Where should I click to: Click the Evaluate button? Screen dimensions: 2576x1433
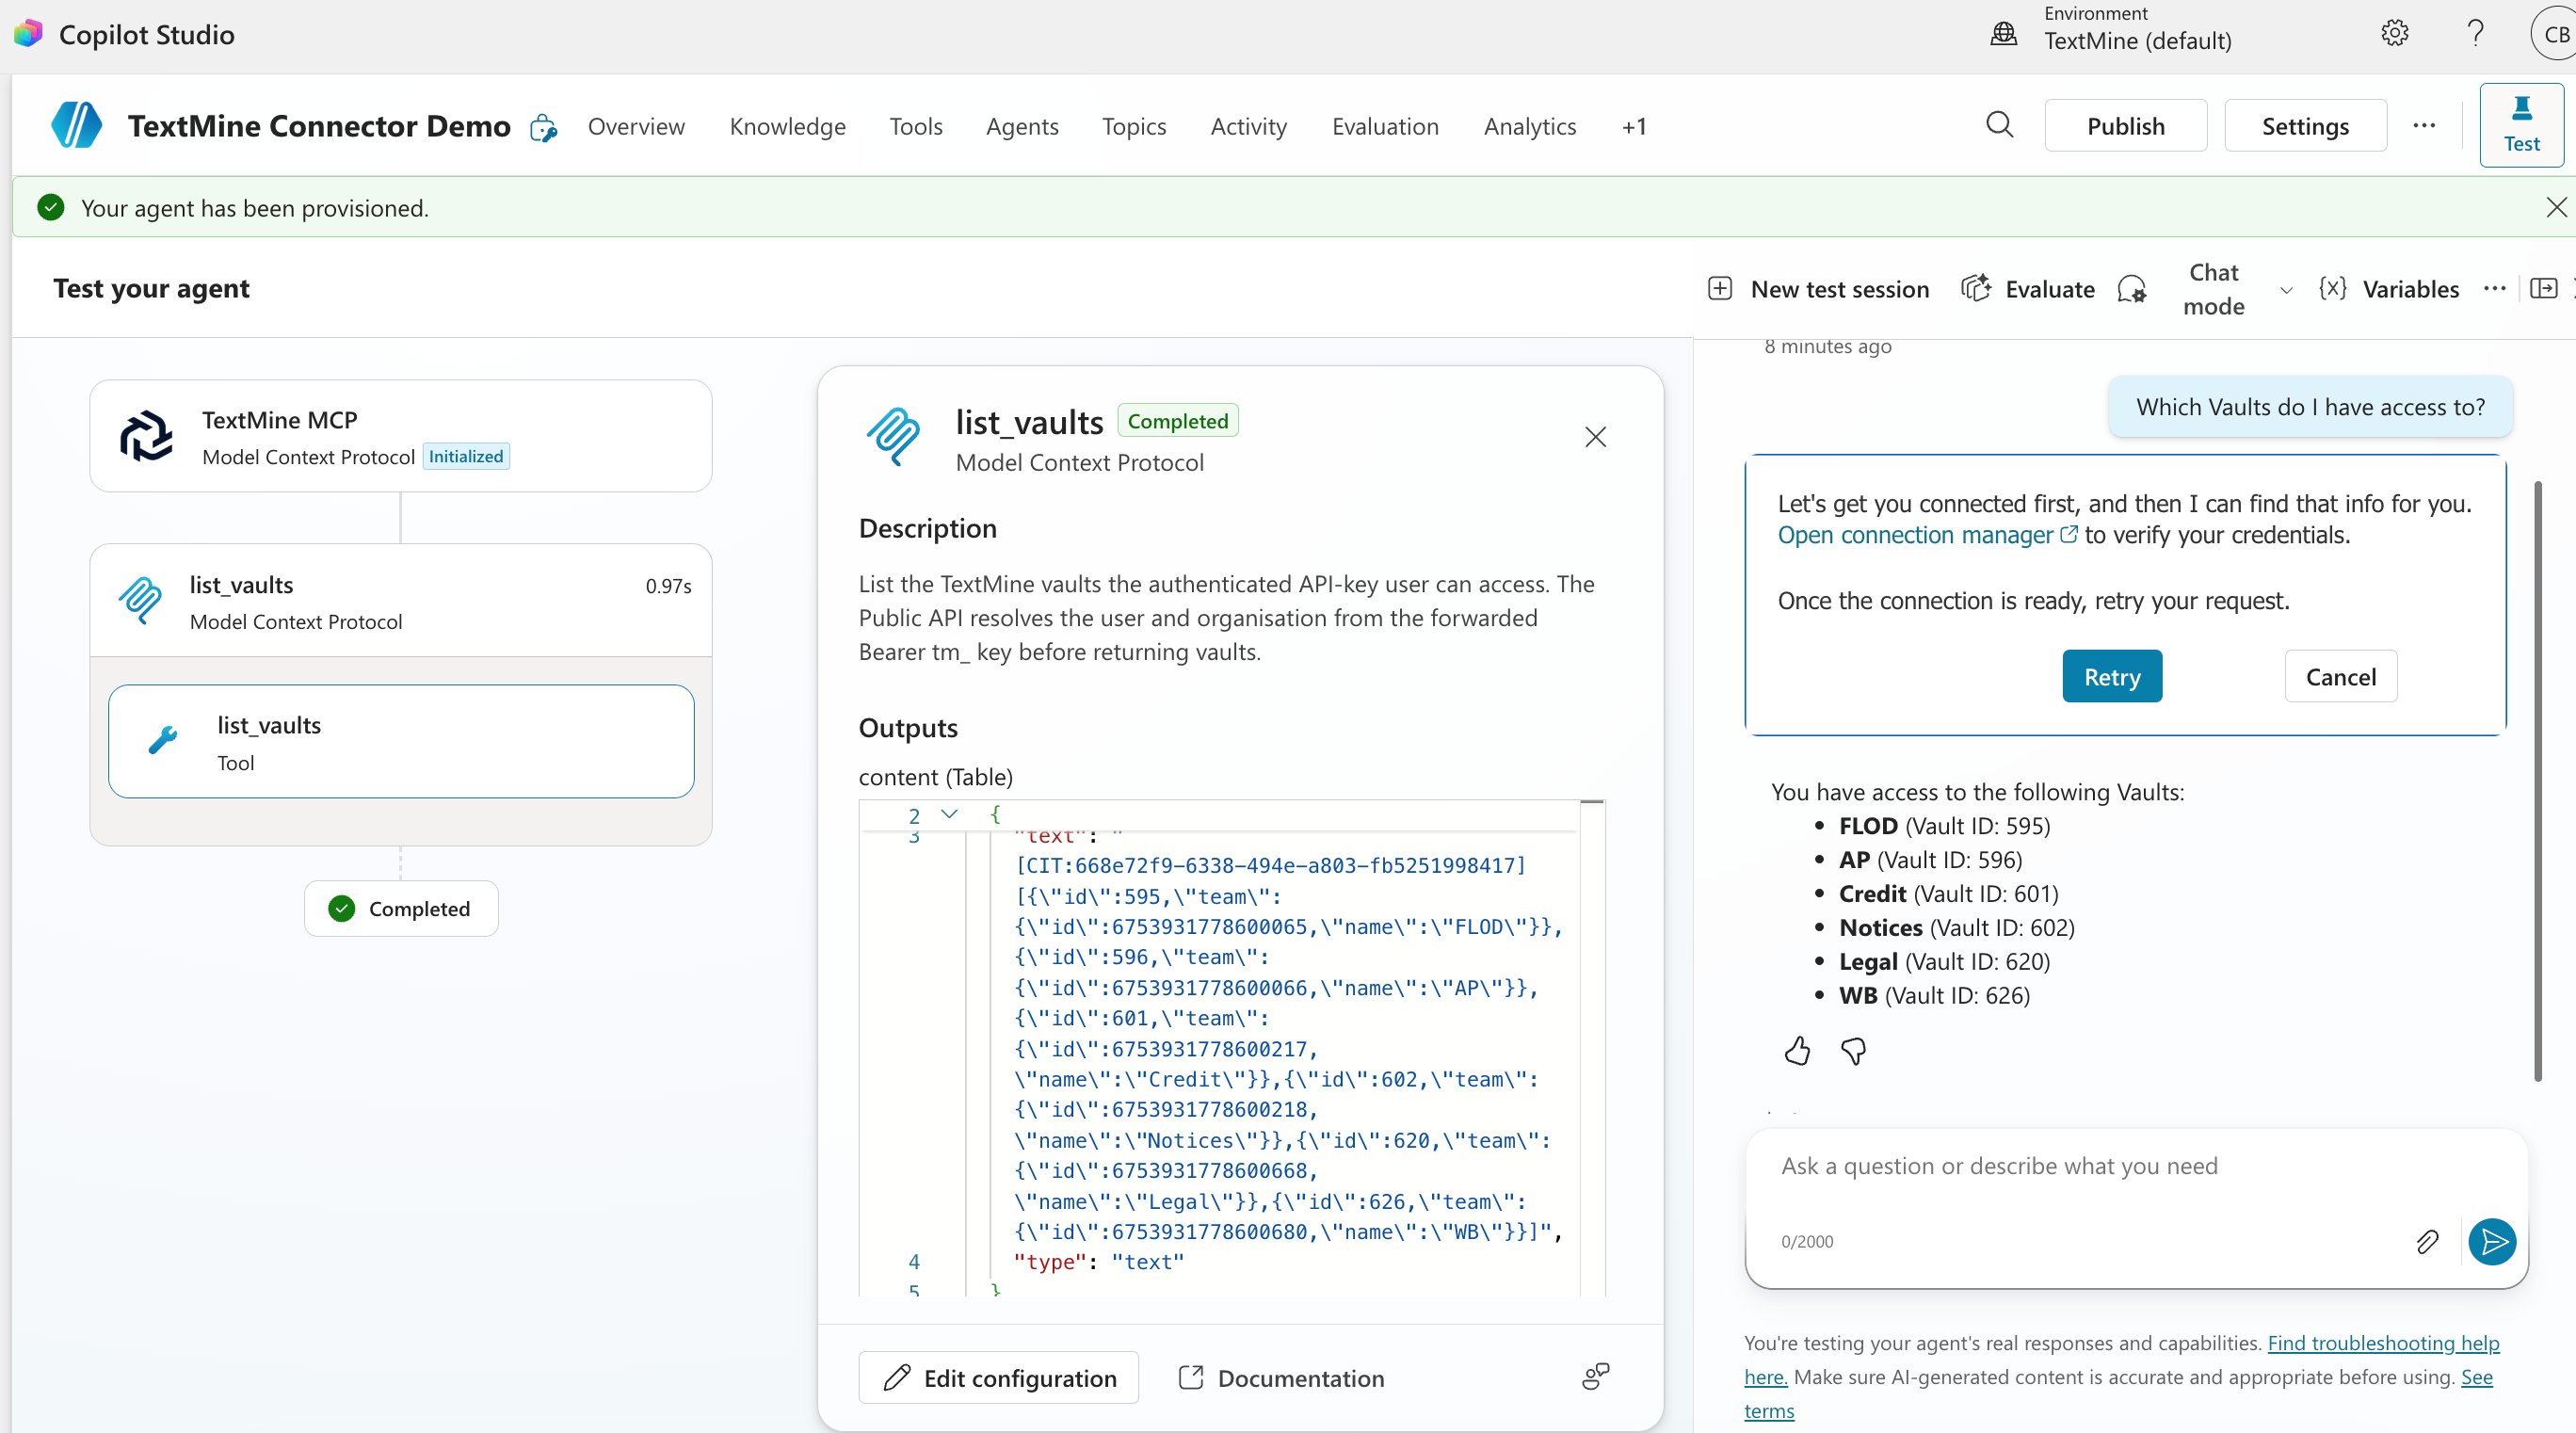2028,289
